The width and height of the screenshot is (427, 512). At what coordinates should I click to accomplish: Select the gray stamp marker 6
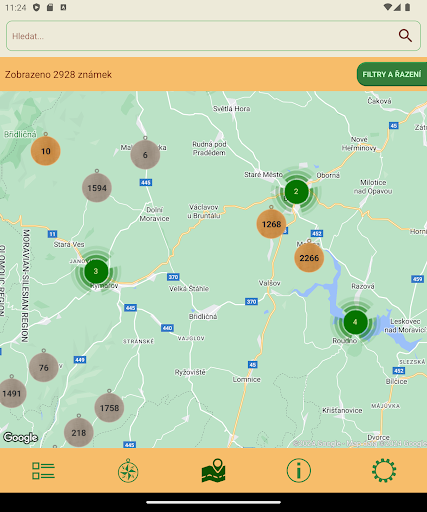pos(145,154)
